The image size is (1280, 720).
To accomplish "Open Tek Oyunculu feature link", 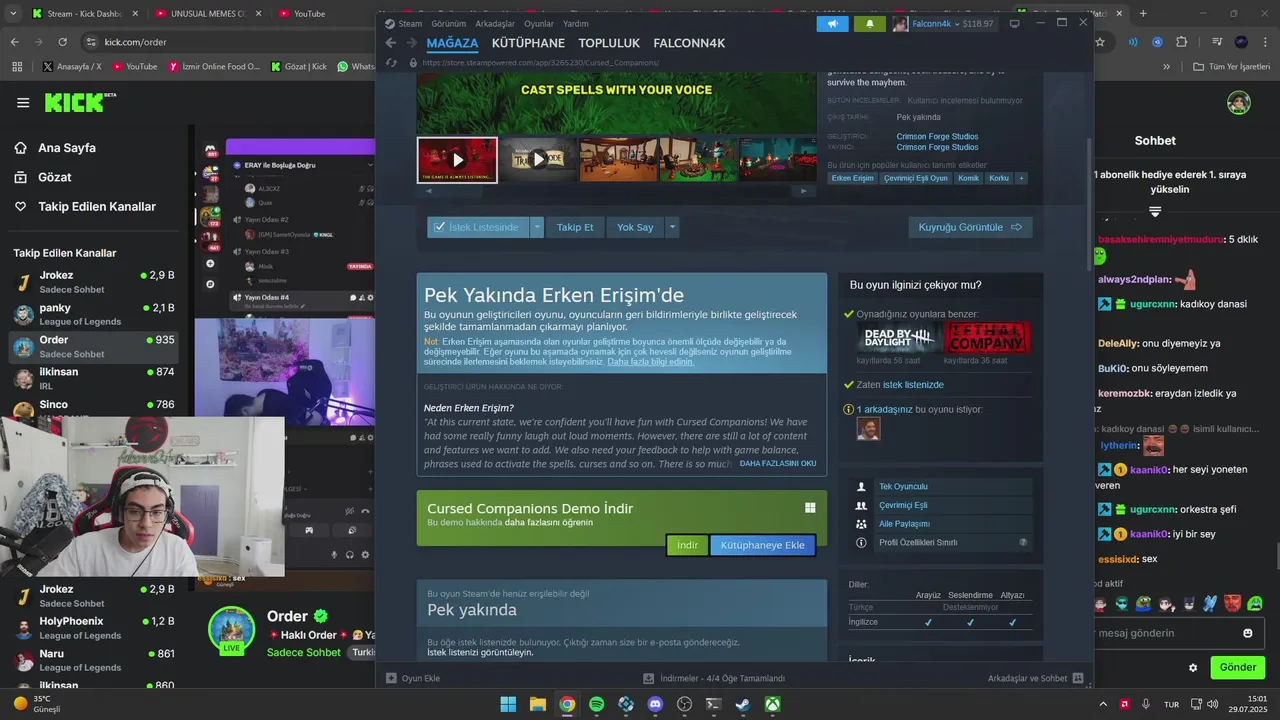I will 903,487.
